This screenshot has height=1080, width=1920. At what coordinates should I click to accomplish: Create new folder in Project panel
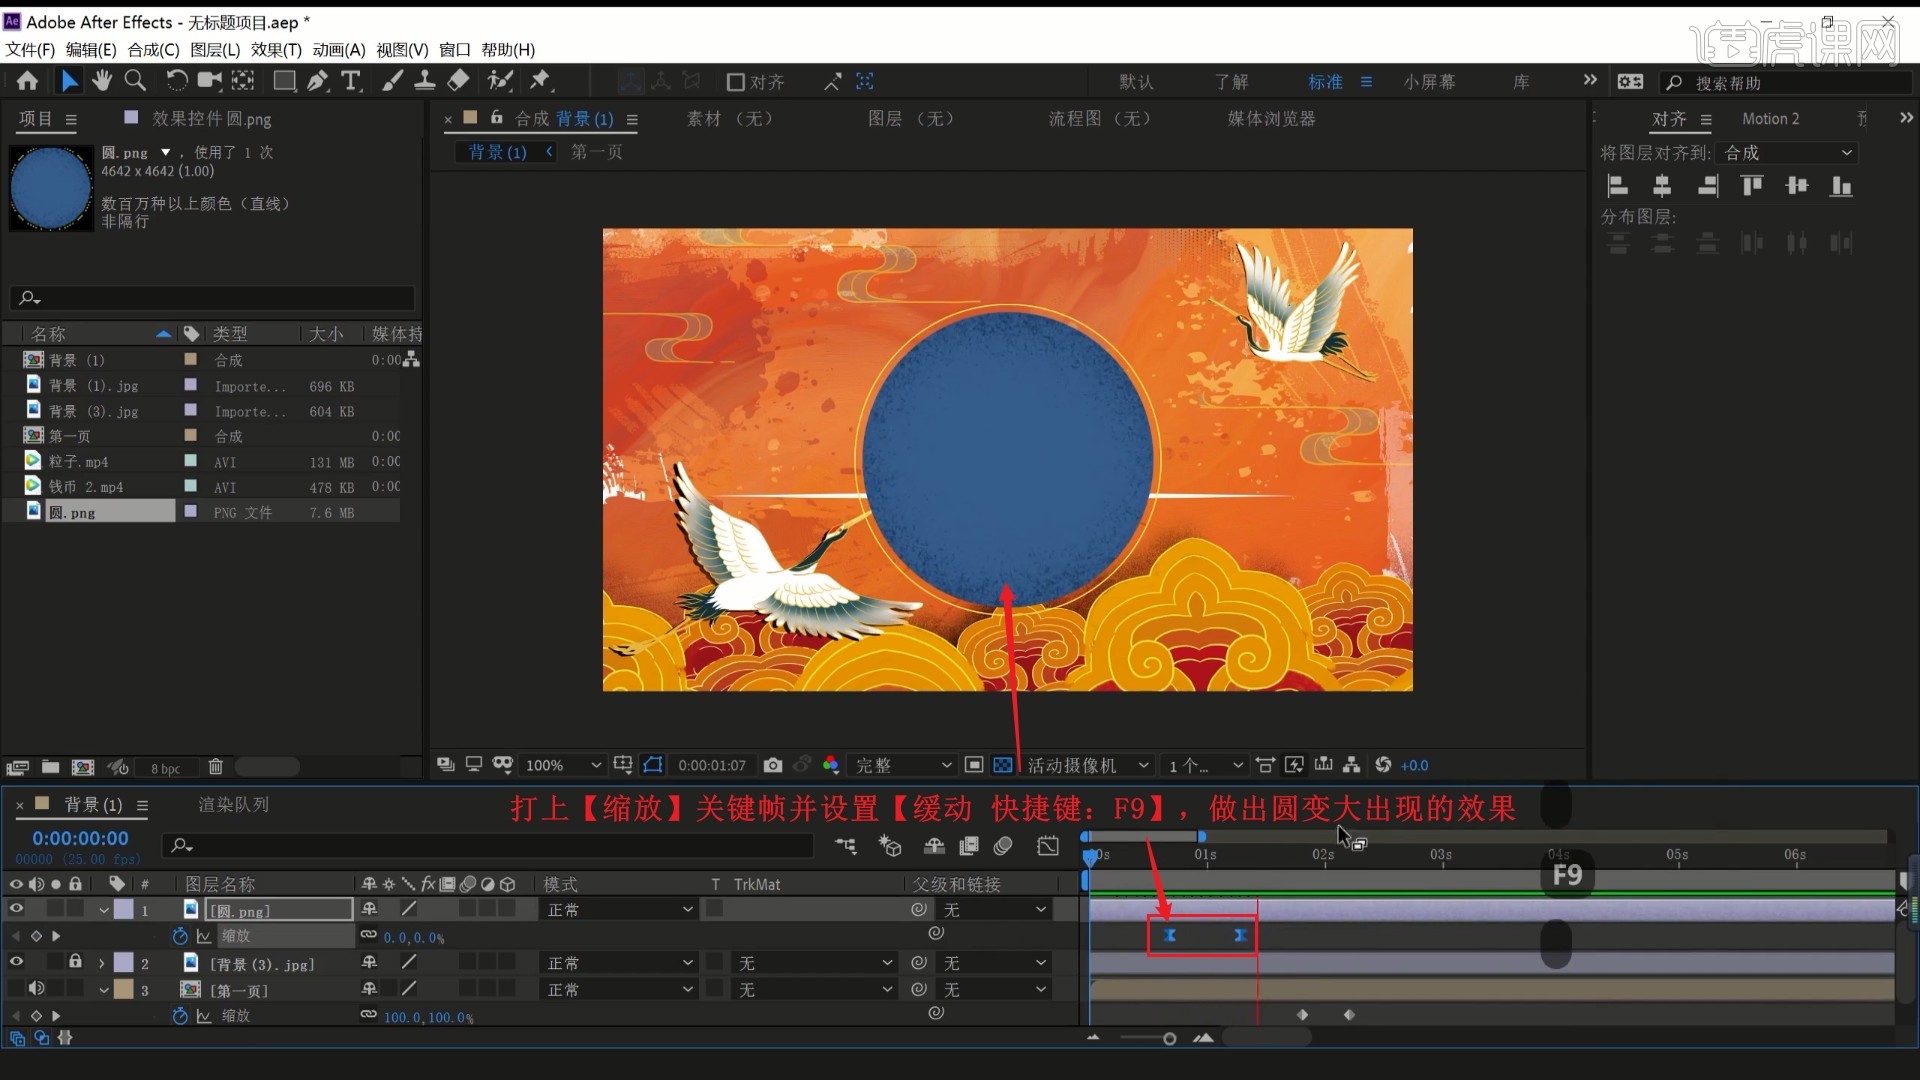click(x=50, y=767)
